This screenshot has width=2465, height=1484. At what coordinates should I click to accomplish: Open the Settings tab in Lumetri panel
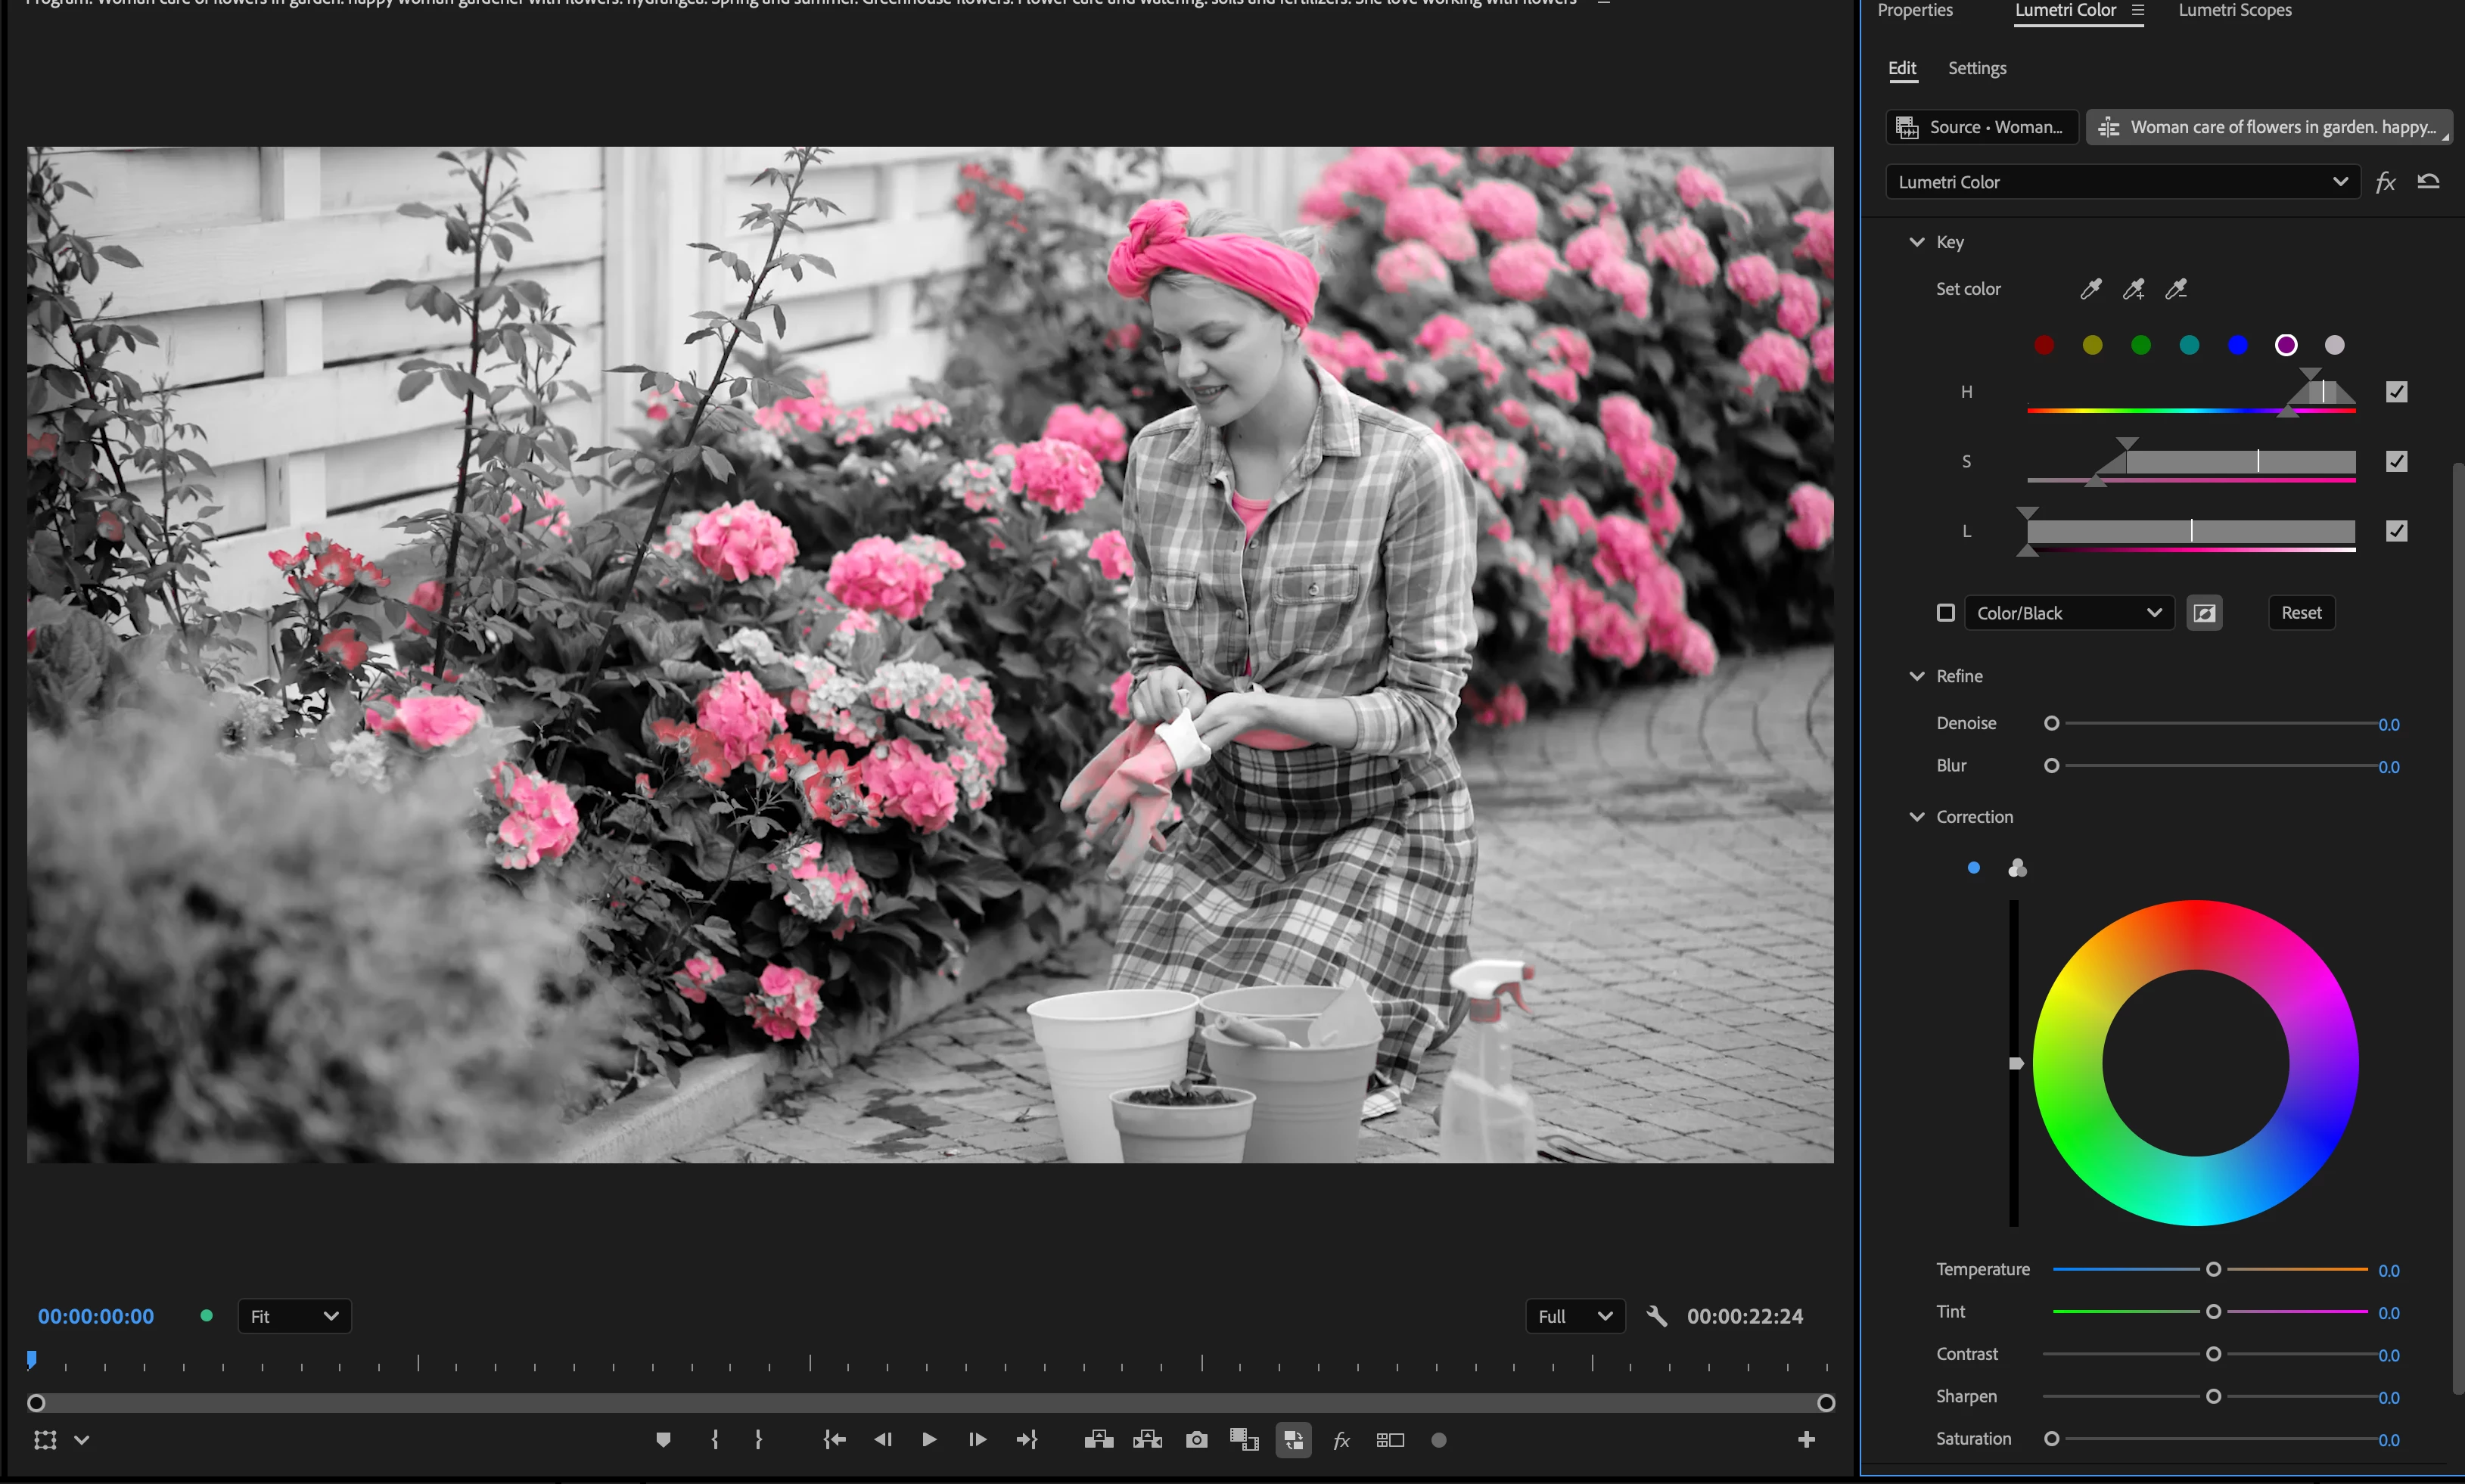click(1976, 68)
